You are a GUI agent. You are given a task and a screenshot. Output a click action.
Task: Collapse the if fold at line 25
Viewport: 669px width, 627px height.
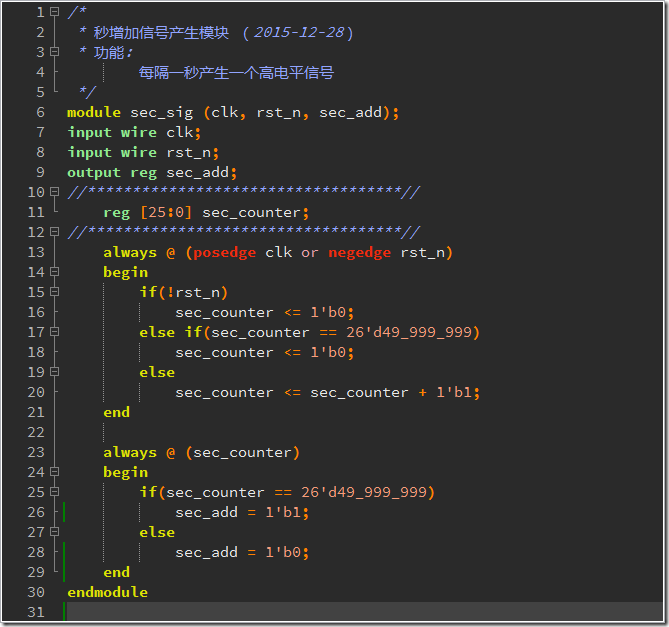[x=54, y=492]
